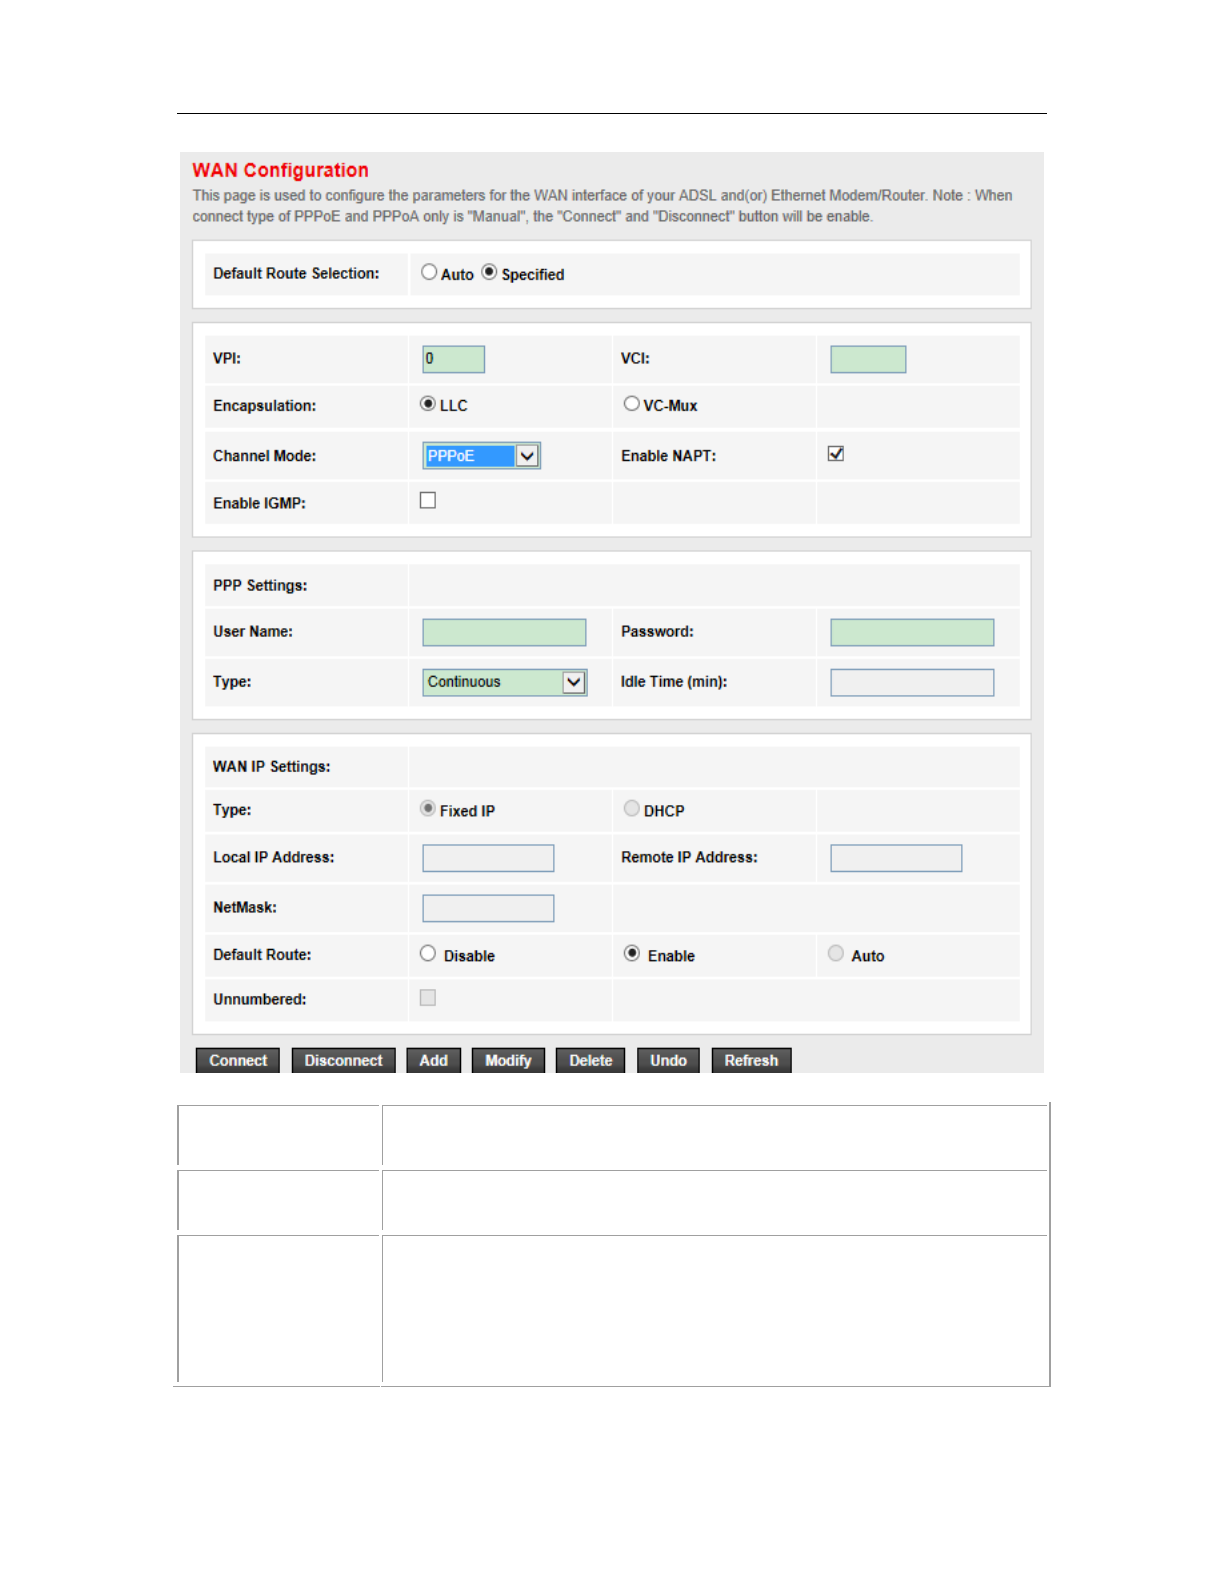This screenshot has width=1224, height=1584.
Task: Click the VCI input field
Action: [868, 359]
